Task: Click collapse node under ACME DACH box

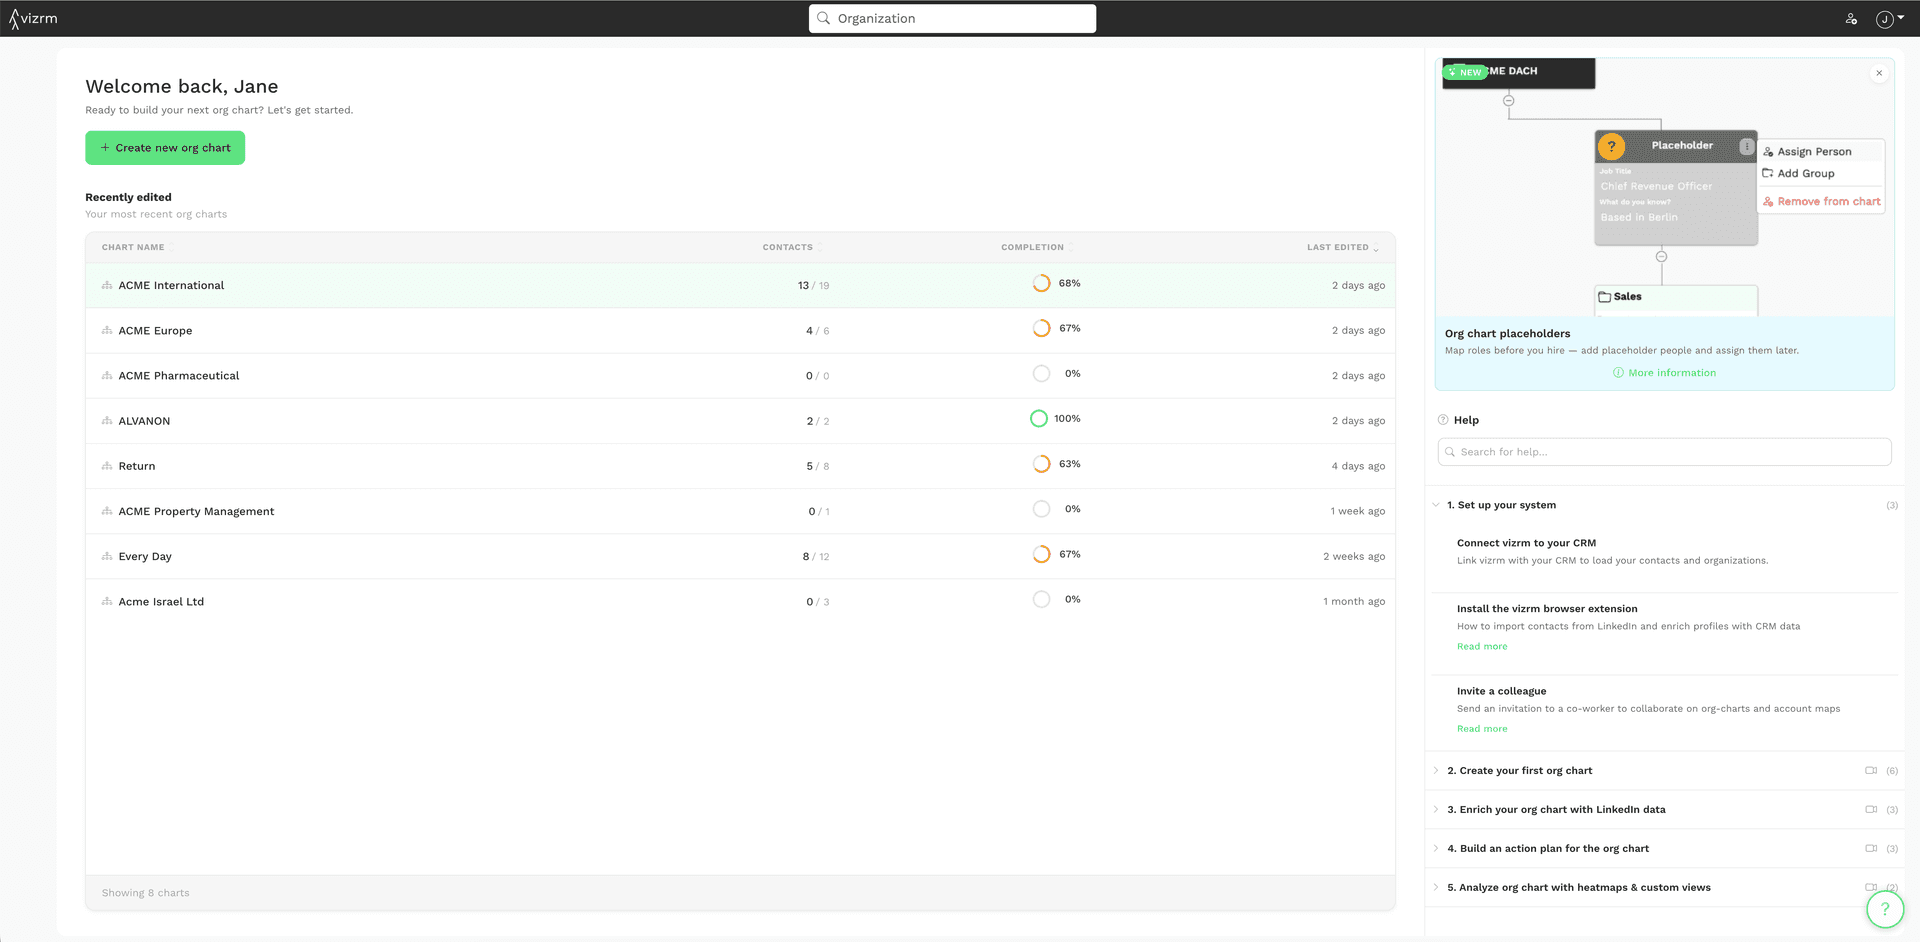Action: click(1509, 101)
